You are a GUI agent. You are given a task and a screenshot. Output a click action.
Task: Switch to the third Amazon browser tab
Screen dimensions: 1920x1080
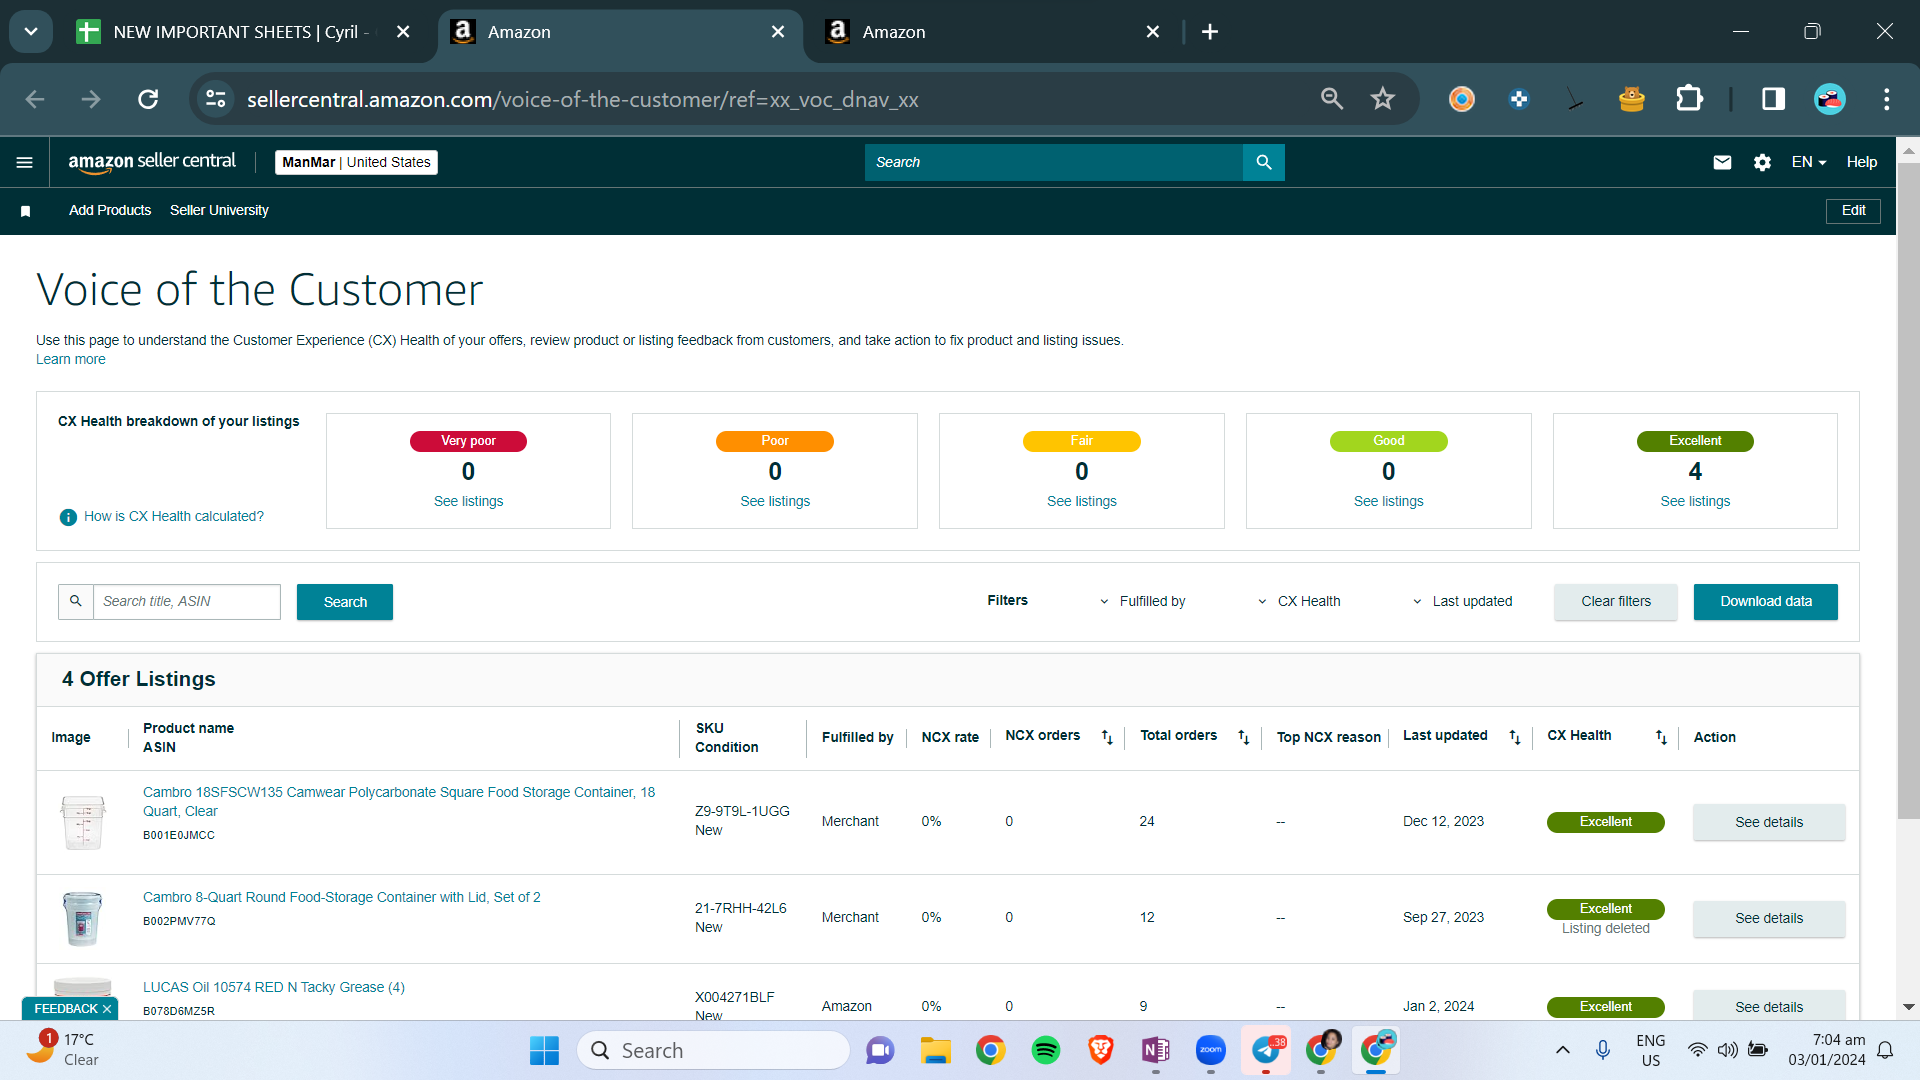[992, 32]
